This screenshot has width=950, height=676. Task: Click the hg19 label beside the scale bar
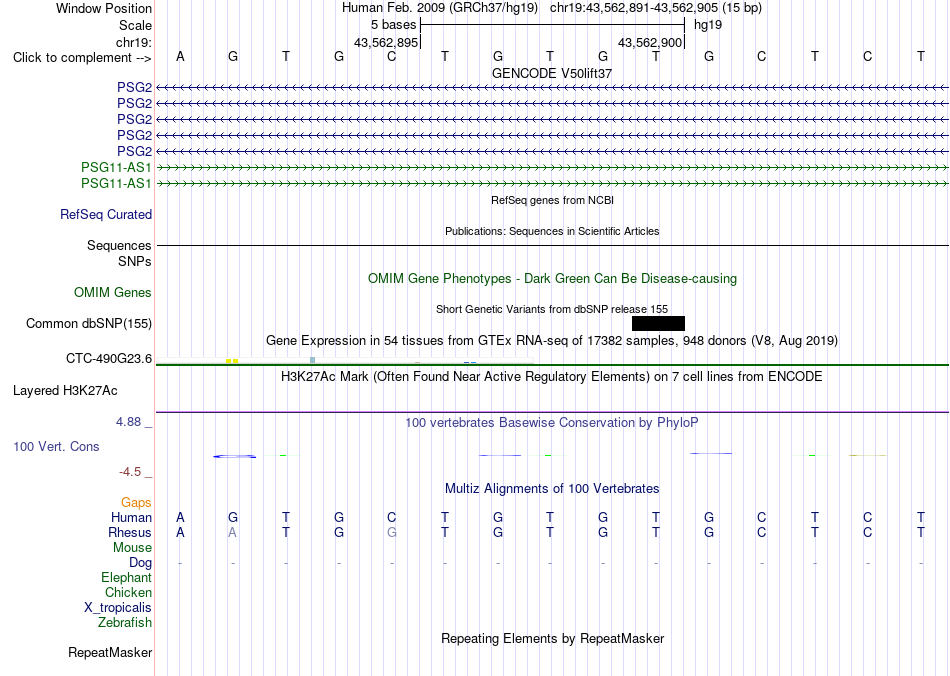(708, 25)
